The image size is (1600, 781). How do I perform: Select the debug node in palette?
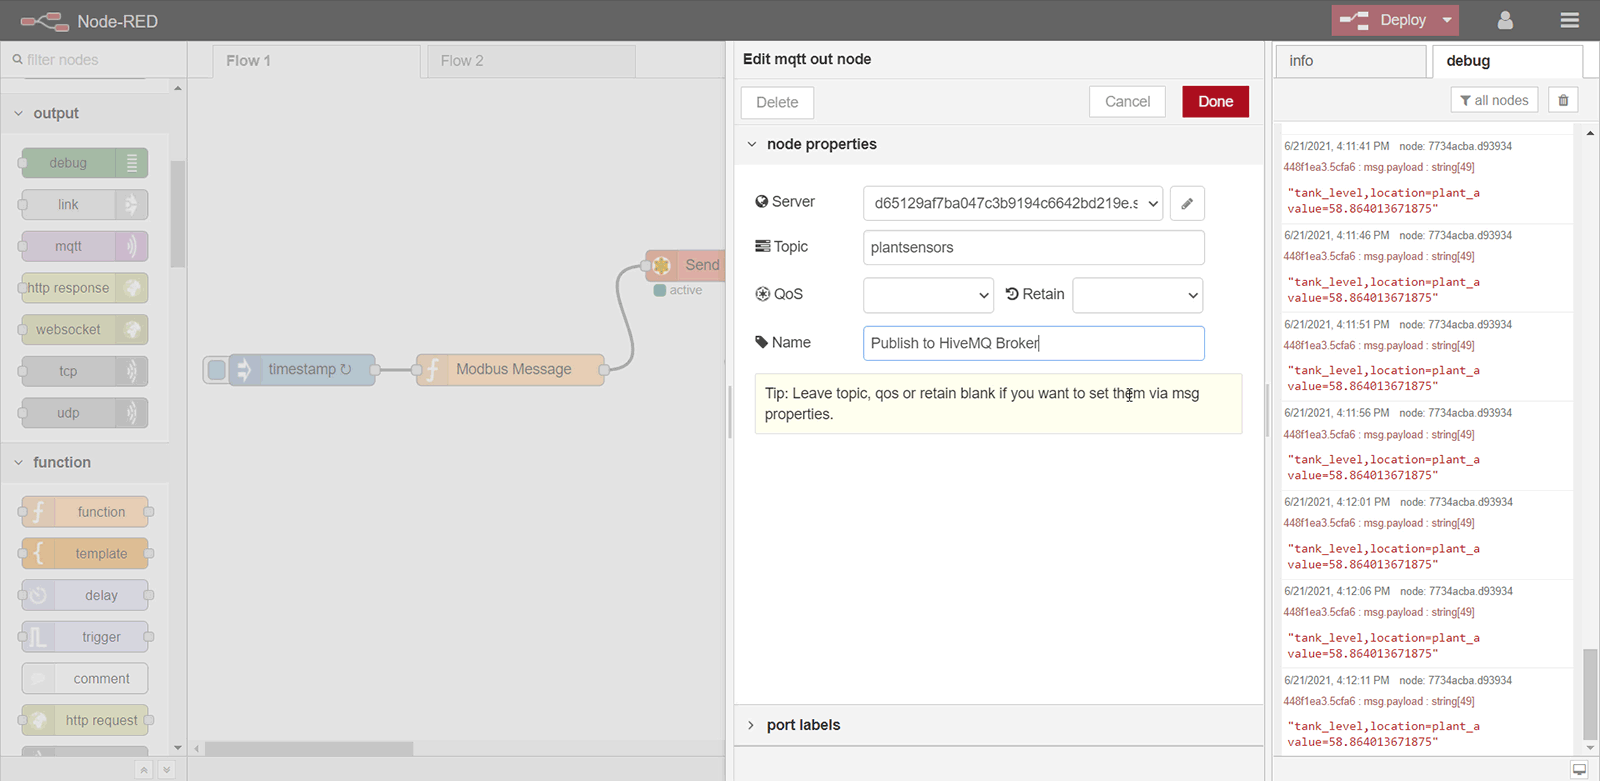[x=84, y=163]
